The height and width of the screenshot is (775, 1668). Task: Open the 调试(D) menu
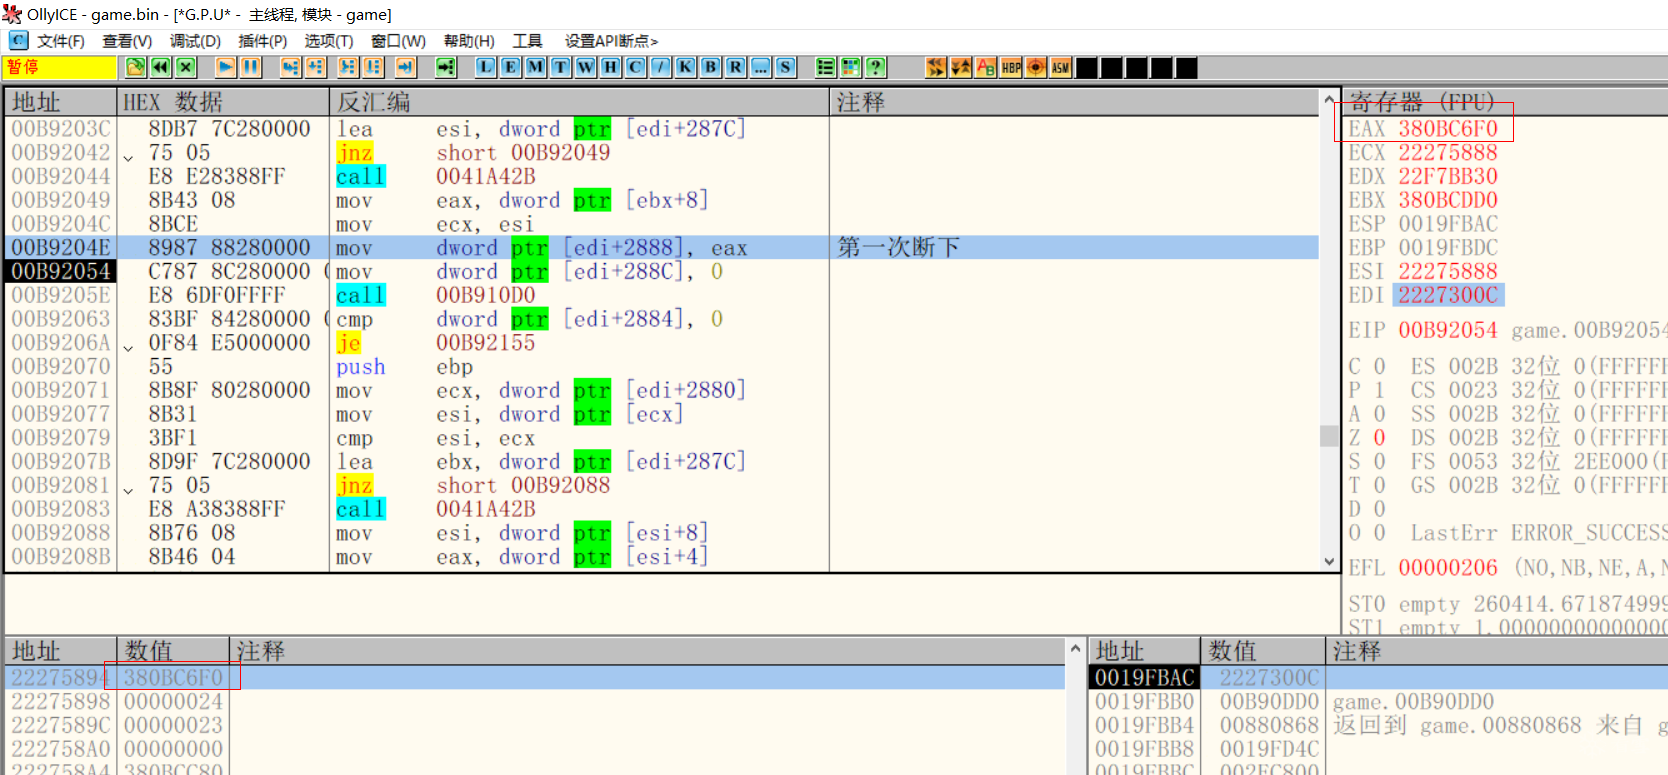tap(195, 41)
